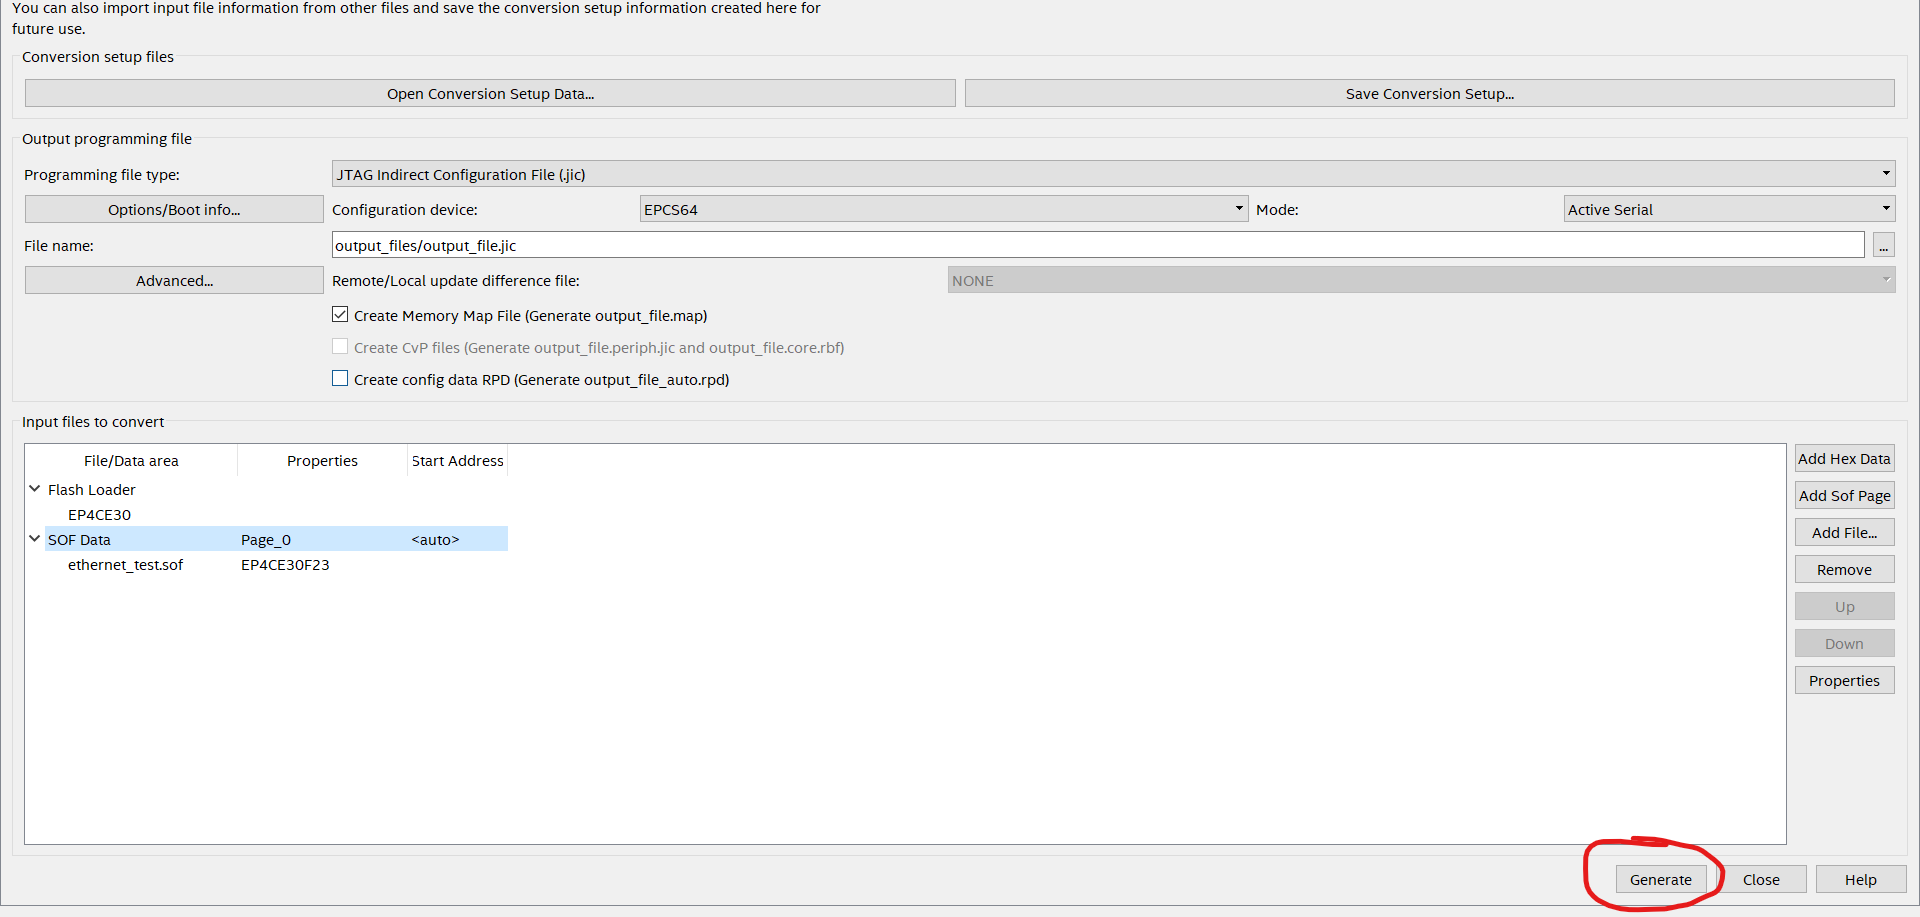Screen dimensions: 1920x917
Task: Remove the selected input file
Action: (1843, 570)
